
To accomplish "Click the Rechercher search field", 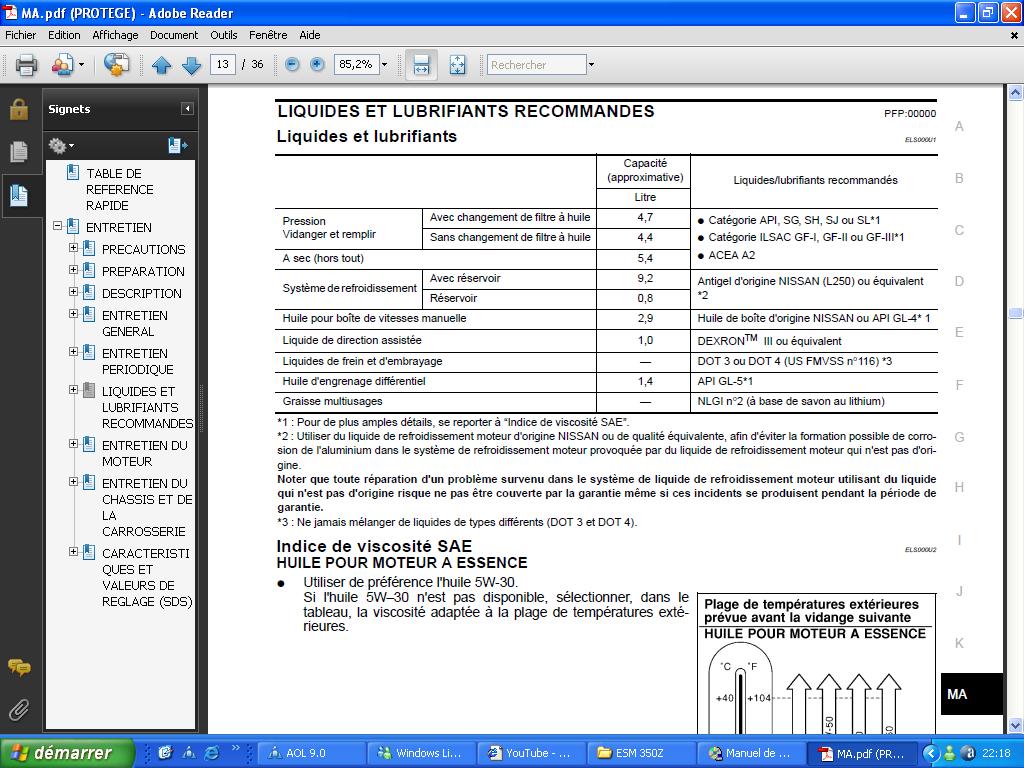I will point(535,65).
